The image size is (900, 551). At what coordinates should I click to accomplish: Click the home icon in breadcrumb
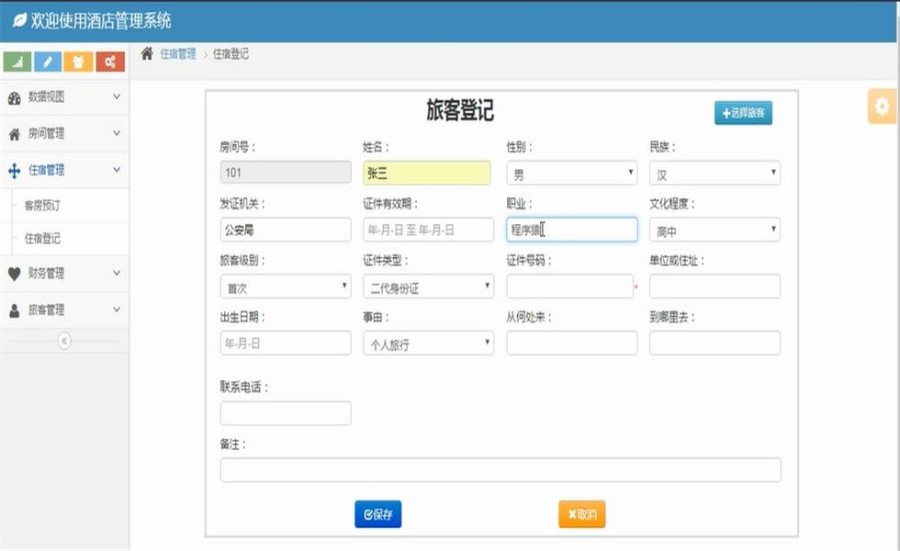pyautogui.click(x=147, y=53)
